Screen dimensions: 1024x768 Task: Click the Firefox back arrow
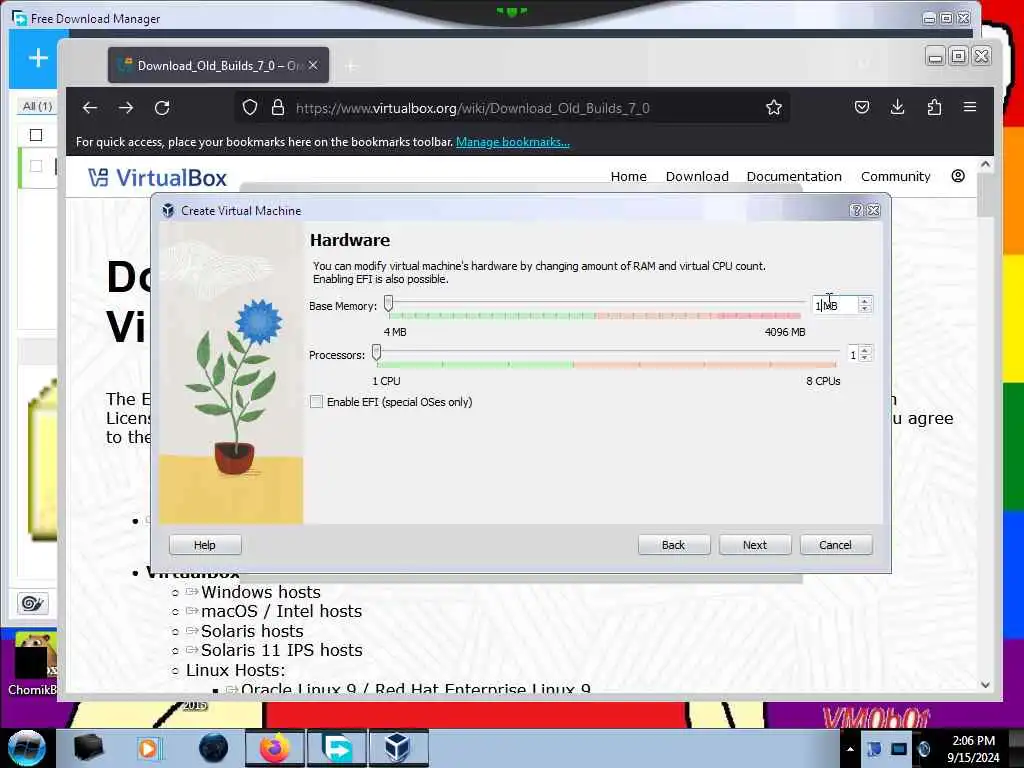(x=90, y=108)
